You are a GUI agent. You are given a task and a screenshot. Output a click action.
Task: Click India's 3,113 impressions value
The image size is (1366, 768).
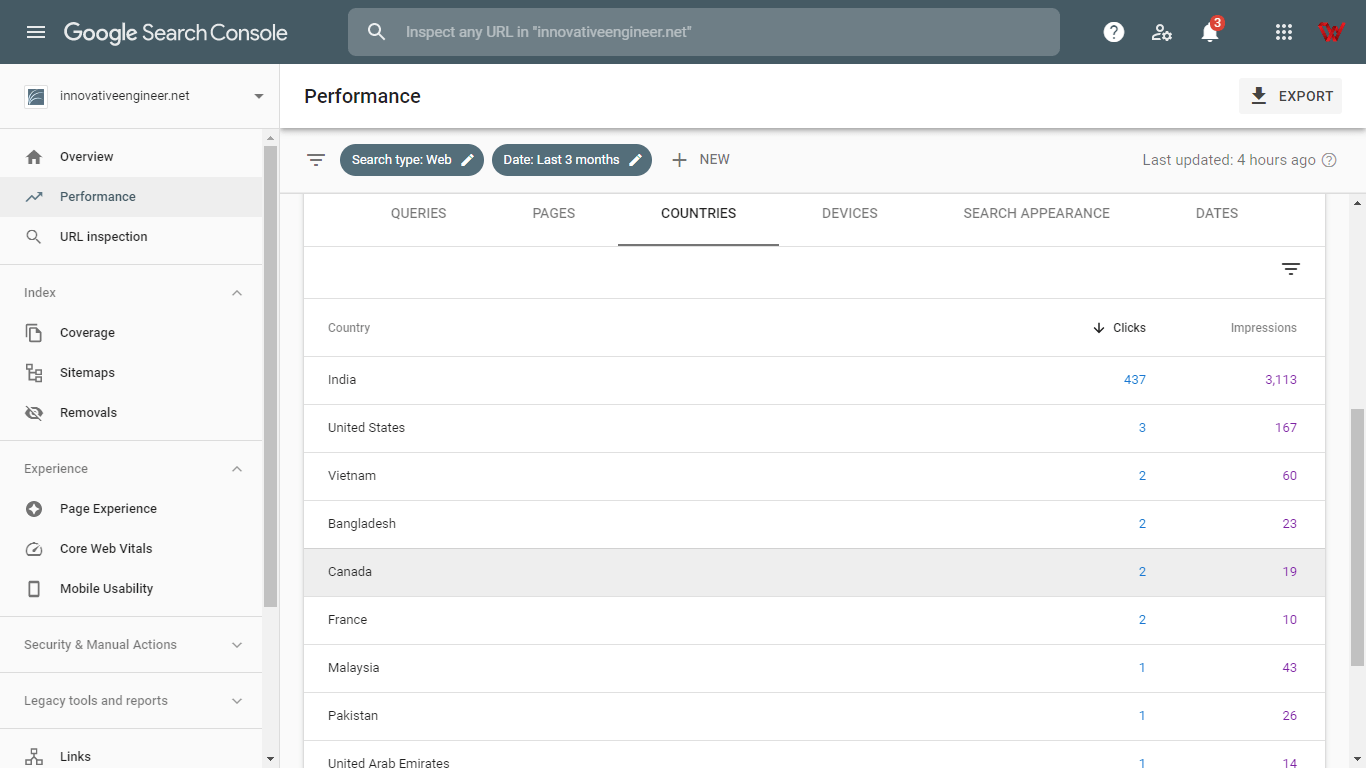click(1280, 380)
